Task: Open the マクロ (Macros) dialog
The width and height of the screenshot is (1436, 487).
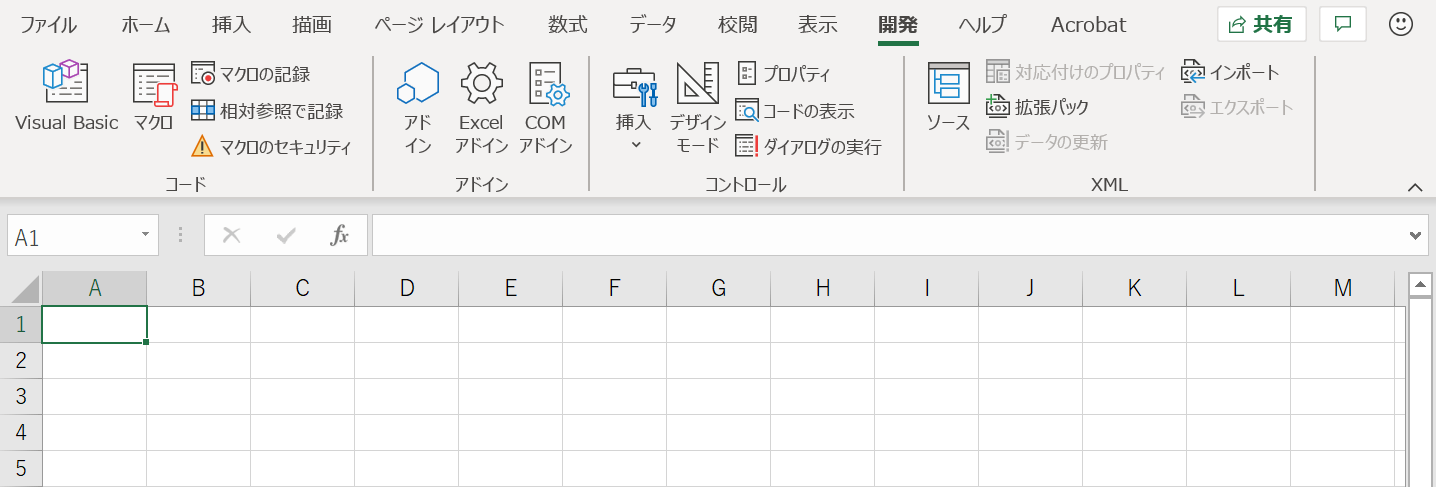Action: click(154, 97)
